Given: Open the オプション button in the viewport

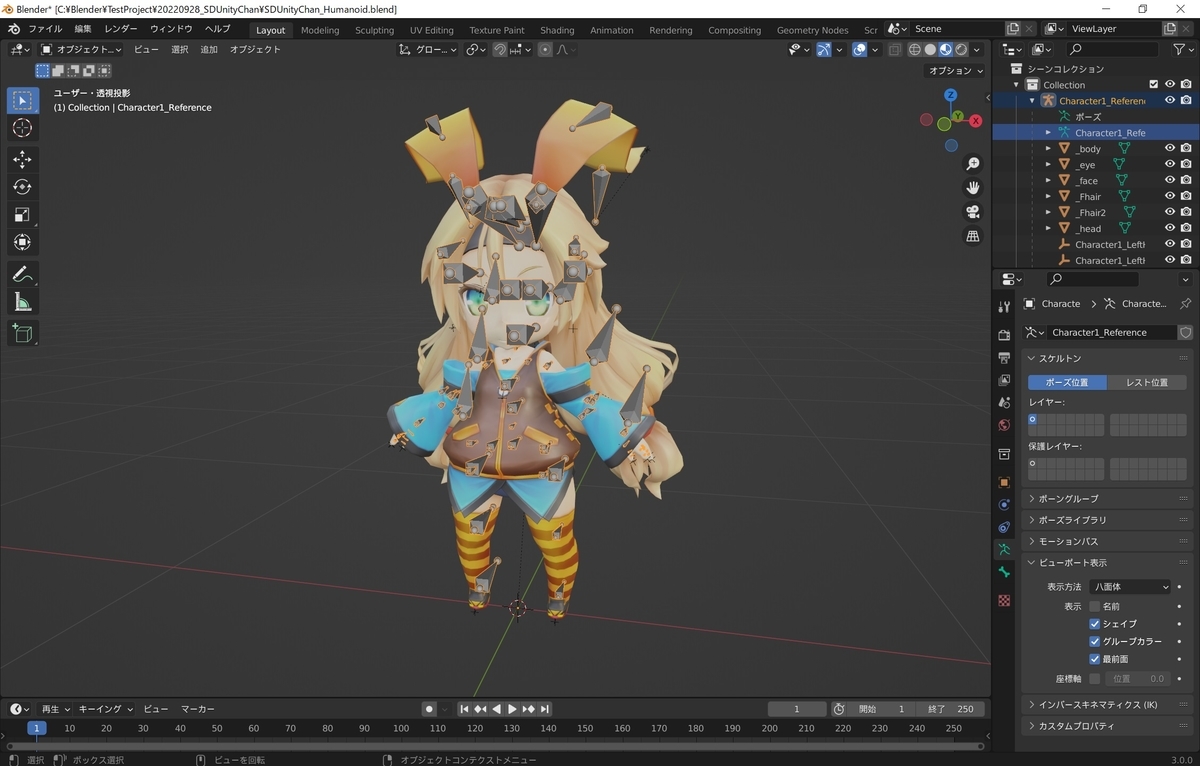Looking at the screenshot, I should point(955,71).
